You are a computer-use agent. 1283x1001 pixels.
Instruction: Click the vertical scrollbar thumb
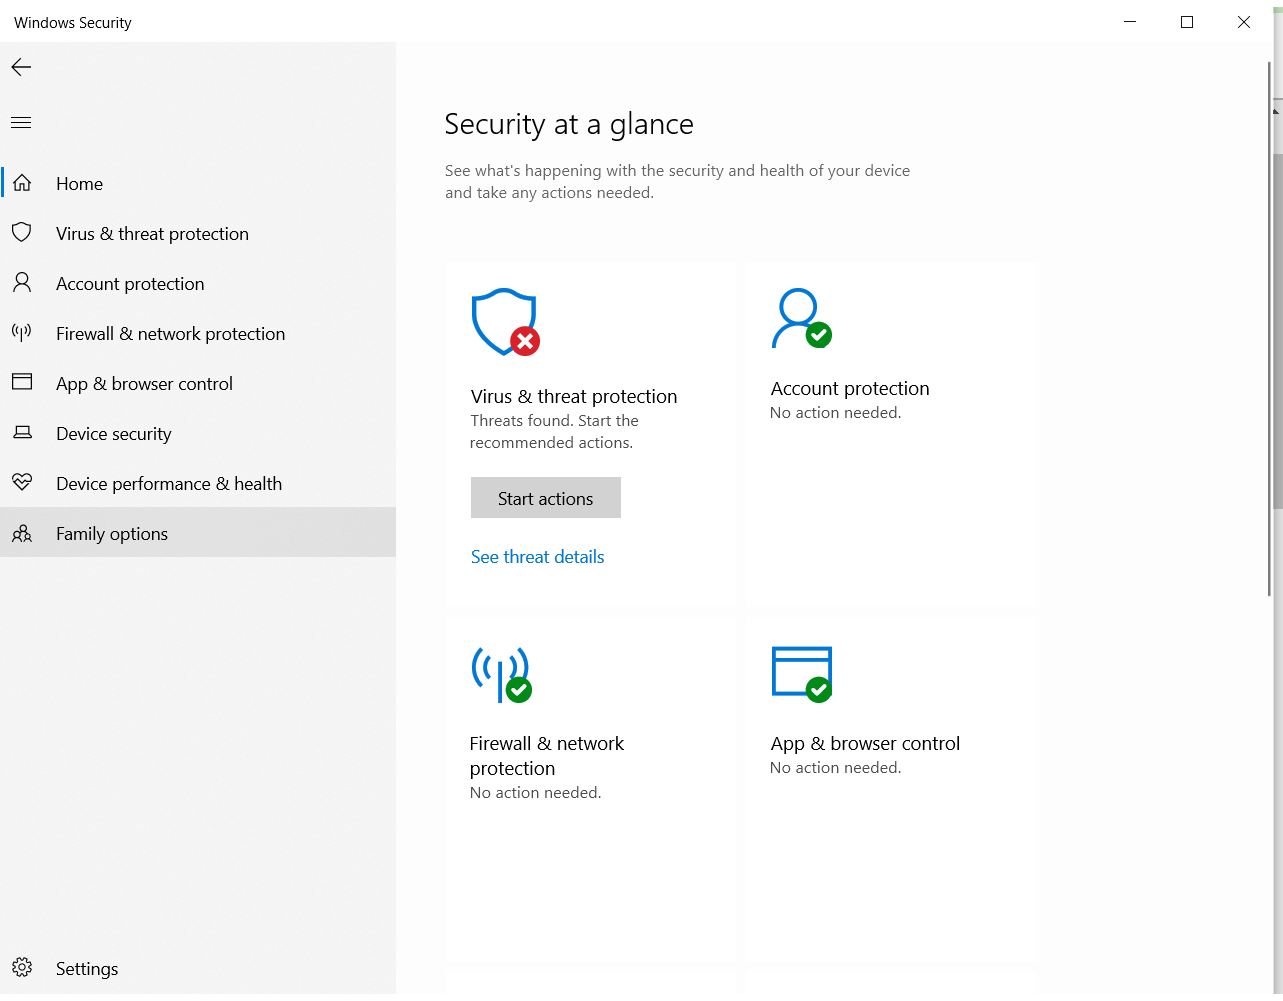1270,330
